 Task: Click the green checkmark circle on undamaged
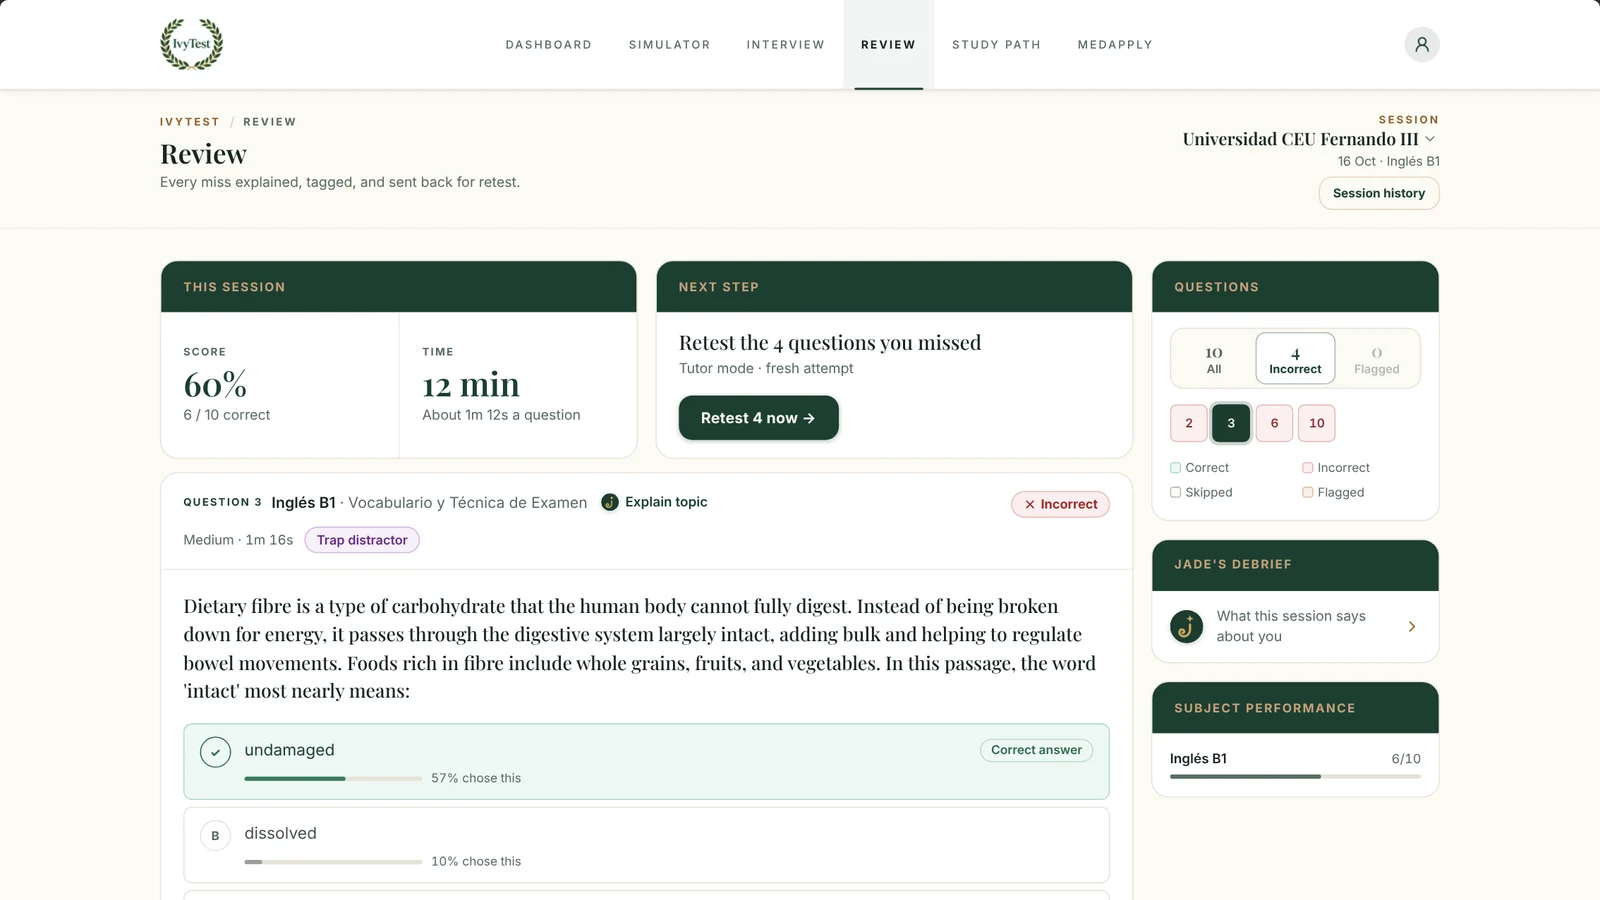(215, 752)
